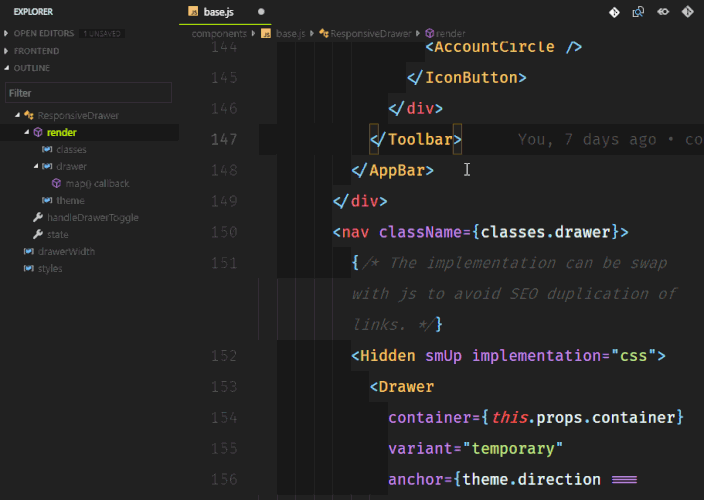Click components breadcrumb segment

coord(219,34)
